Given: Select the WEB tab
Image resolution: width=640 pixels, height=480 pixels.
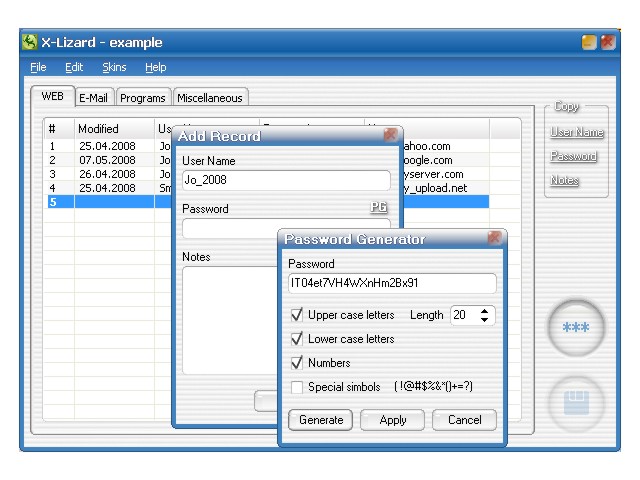Looking at the screenshot, I should [x=53, y=96].
